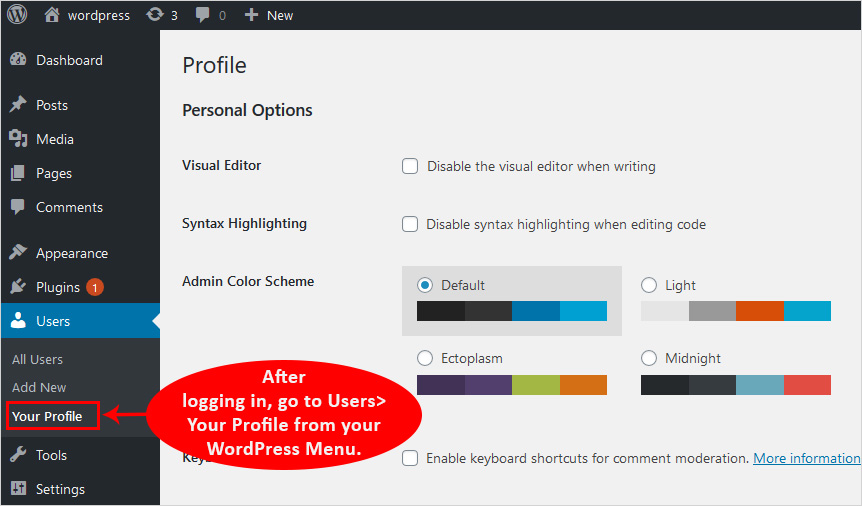Click the WordPress logo icon

17,15
